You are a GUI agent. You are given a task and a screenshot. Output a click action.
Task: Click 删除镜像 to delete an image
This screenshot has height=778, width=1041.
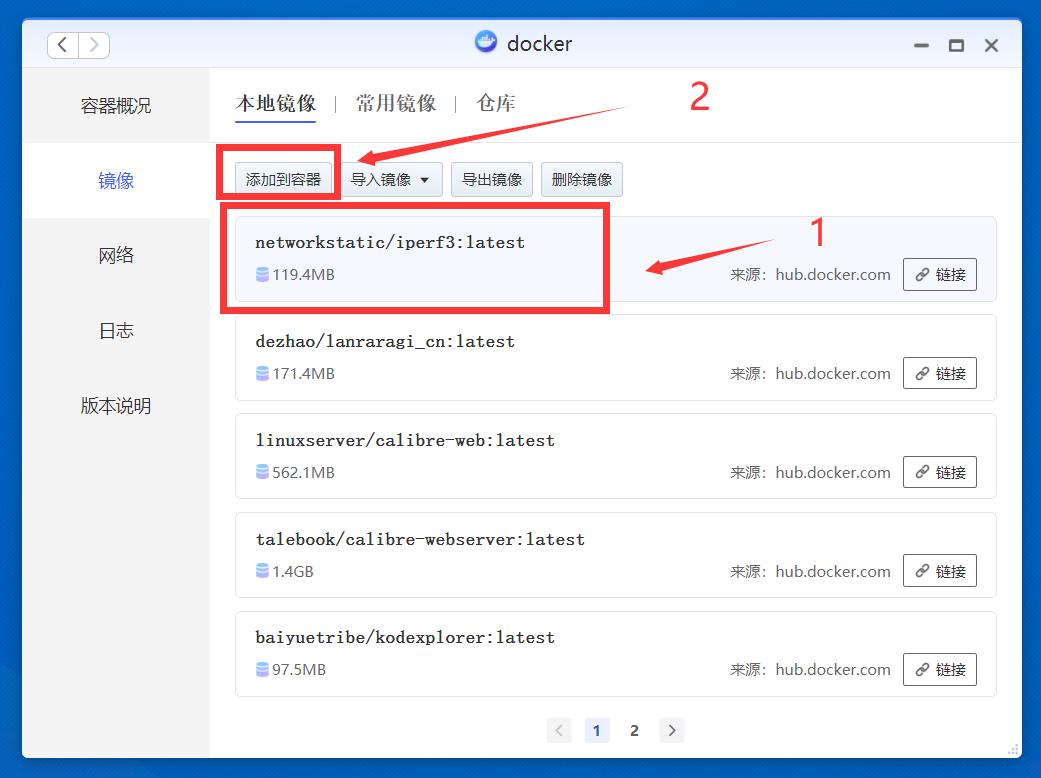pos(581,179)
